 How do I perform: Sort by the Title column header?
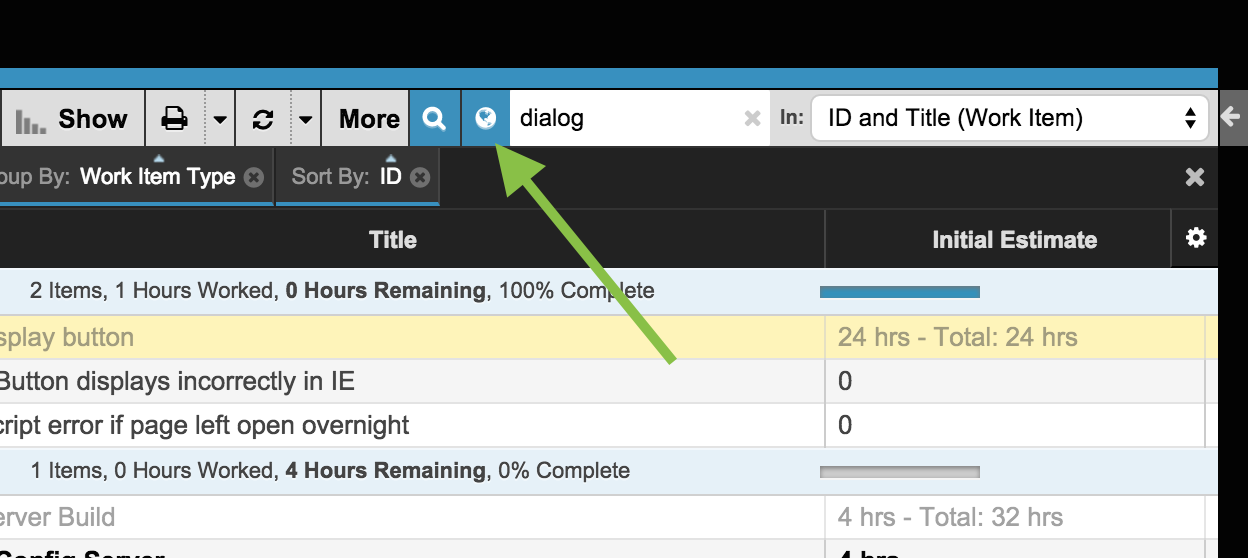[x=393, y=239]
